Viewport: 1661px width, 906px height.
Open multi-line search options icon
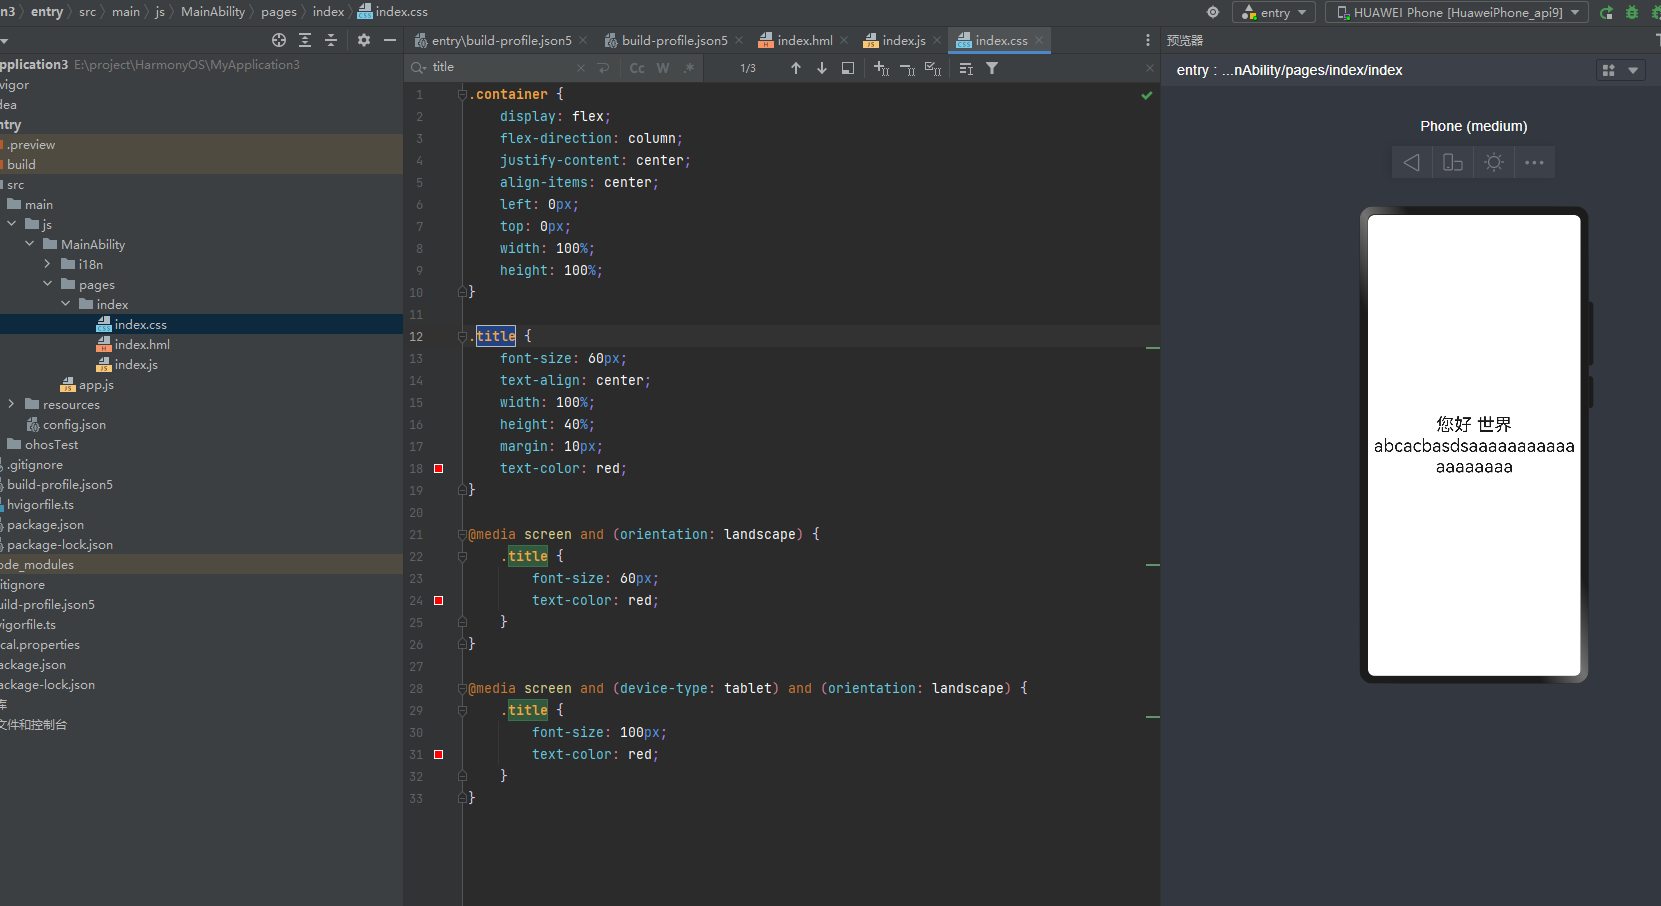click(x=966, y=68)
